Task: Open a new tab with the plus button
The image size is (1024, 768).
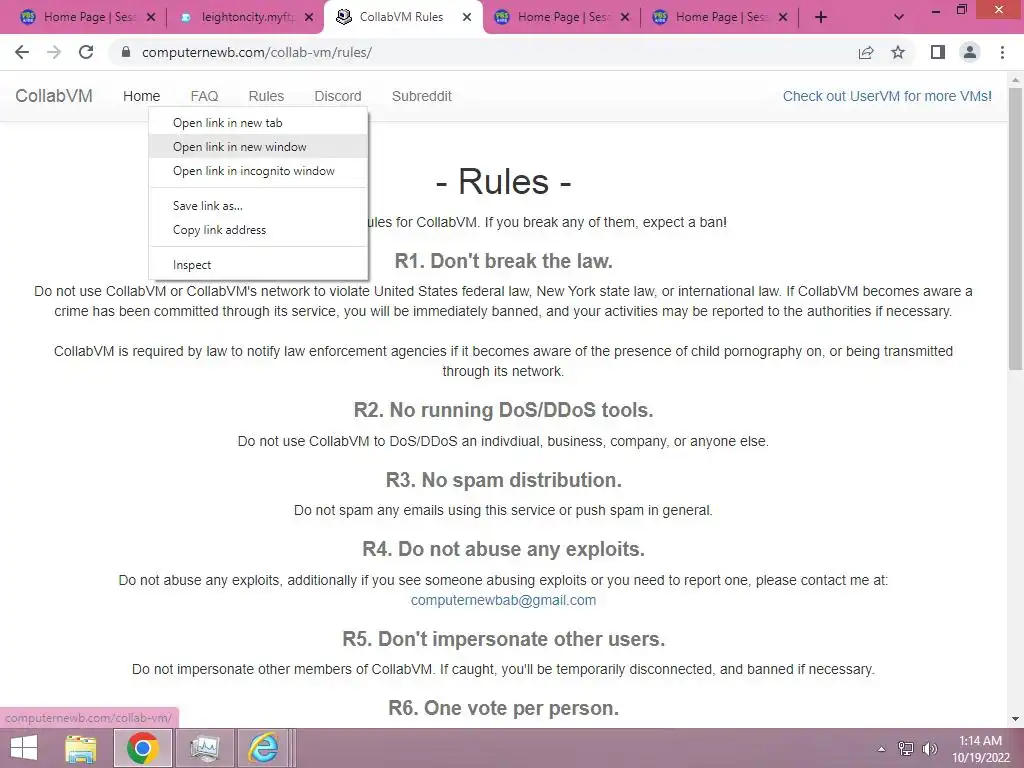Action: pos(821,17)
